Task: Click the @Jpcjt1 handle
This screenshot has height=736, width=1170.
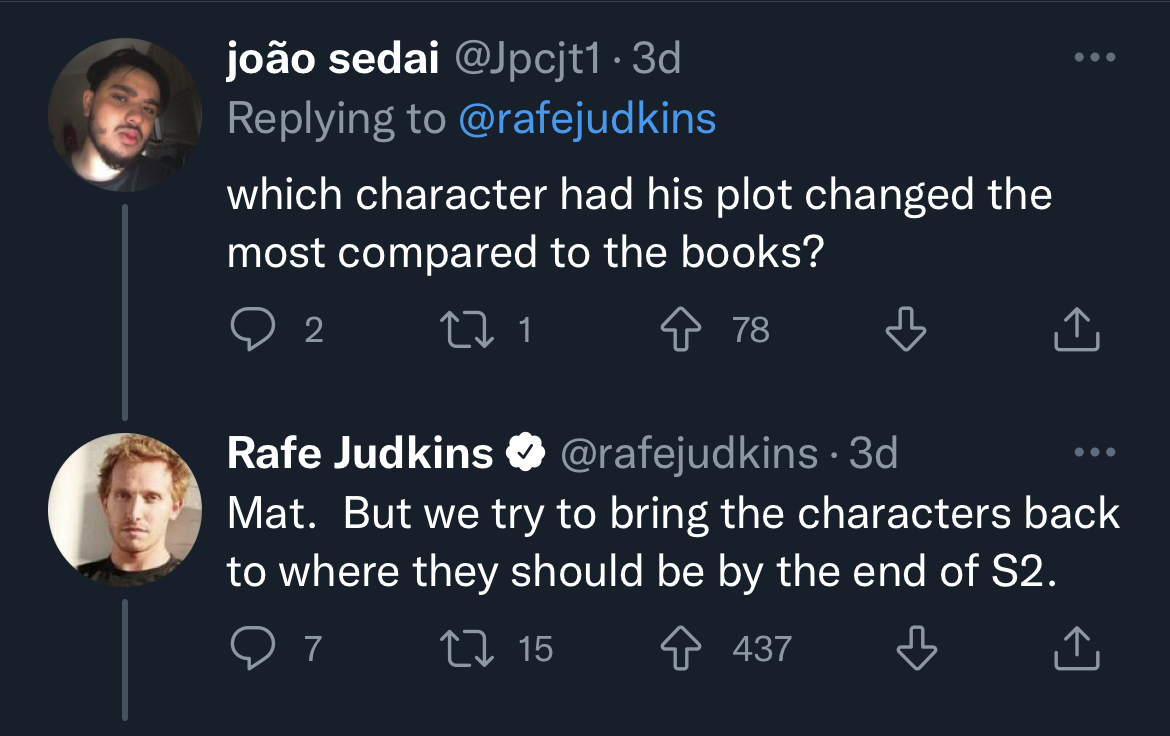Action: click(x=528, y=61)
